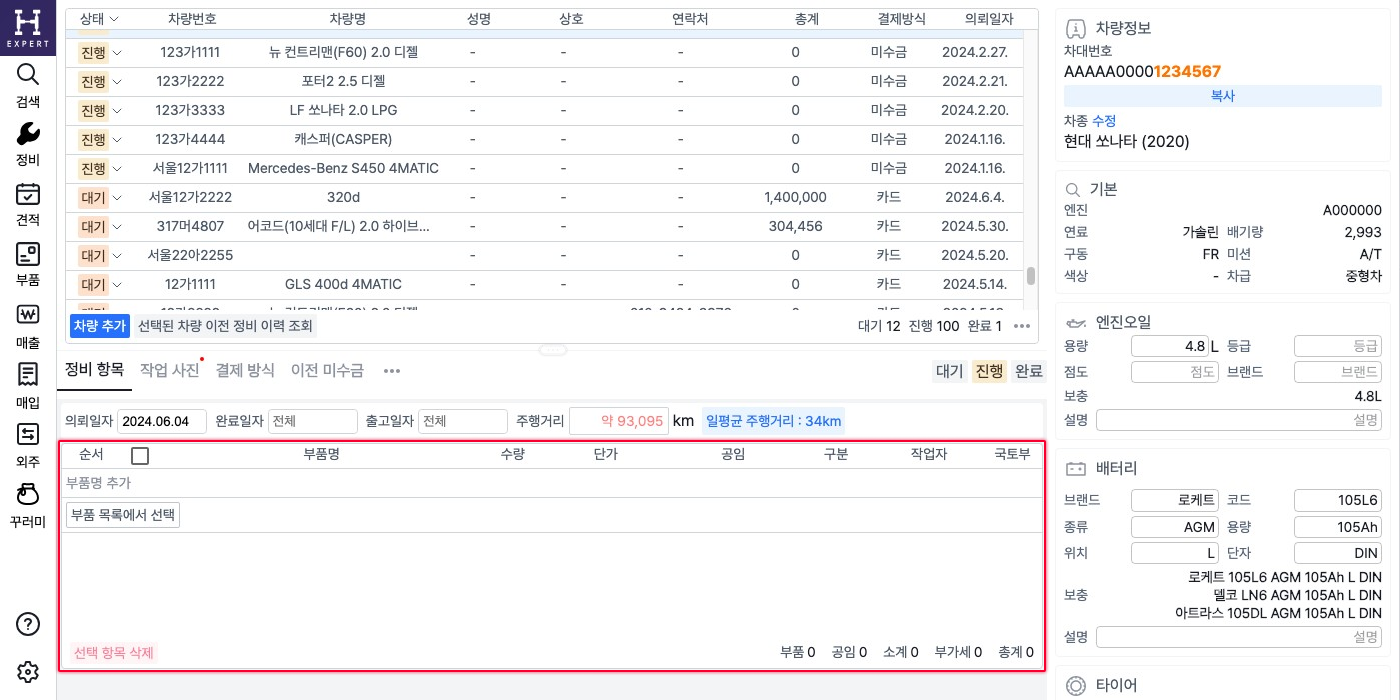
Task: Check the select-all checkbox beside 순서
Action: (140, 456)
